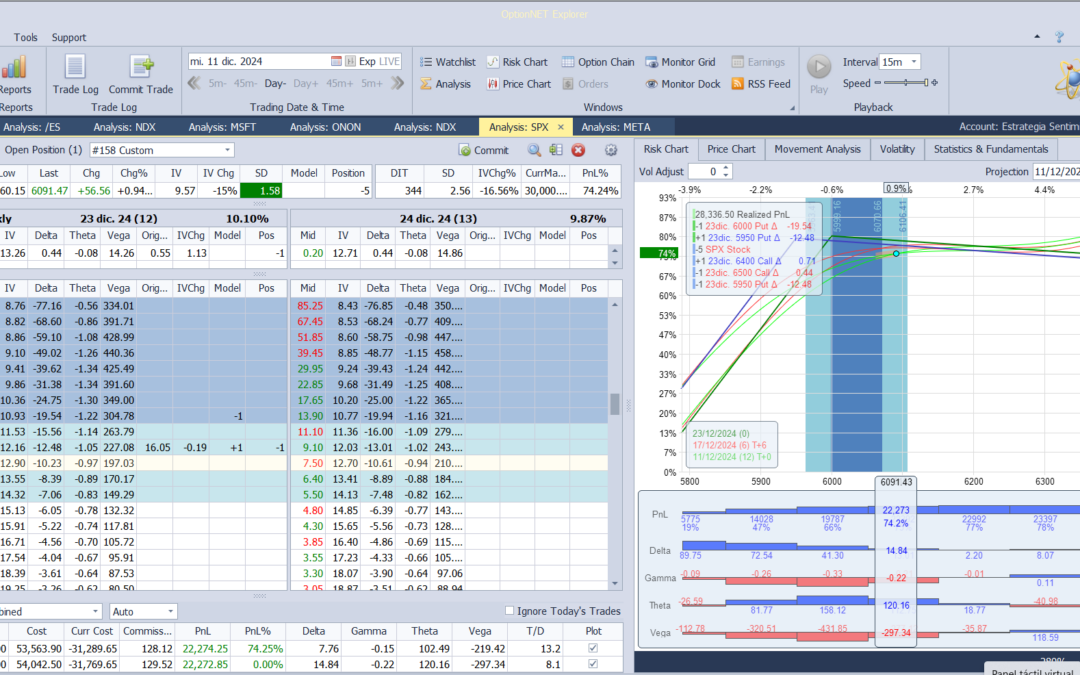Click the settings gear icon beside Commit
This screenshot has width=1080, height=675.
pyautogui.click(x=610, y=150)
